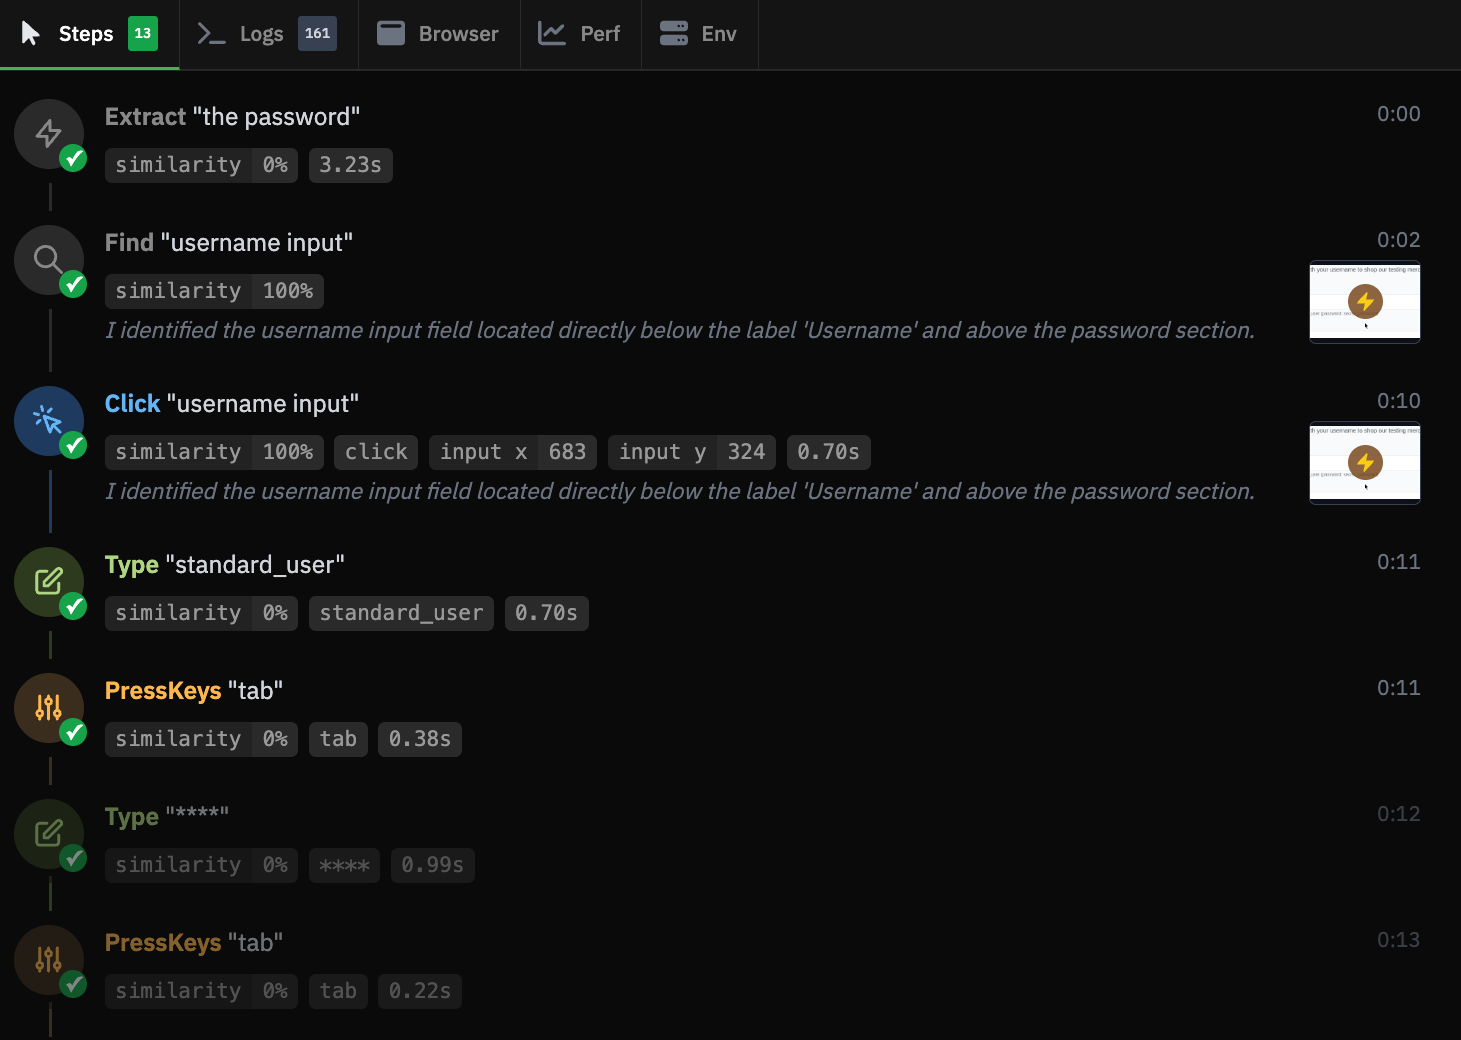Select the PressKeys sliders icon

tap(49, 708)
